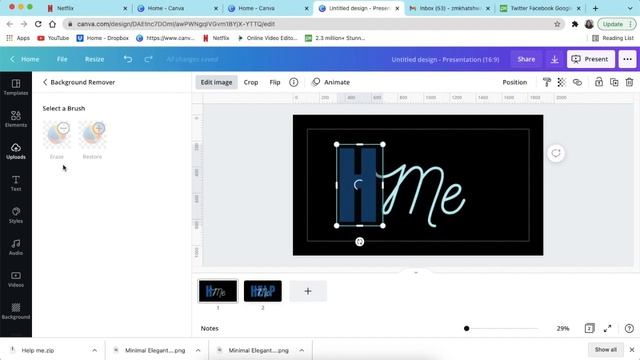The image size is (640, 360).
Task: Open the Elements sidebar panel
Action: (16, 119)
